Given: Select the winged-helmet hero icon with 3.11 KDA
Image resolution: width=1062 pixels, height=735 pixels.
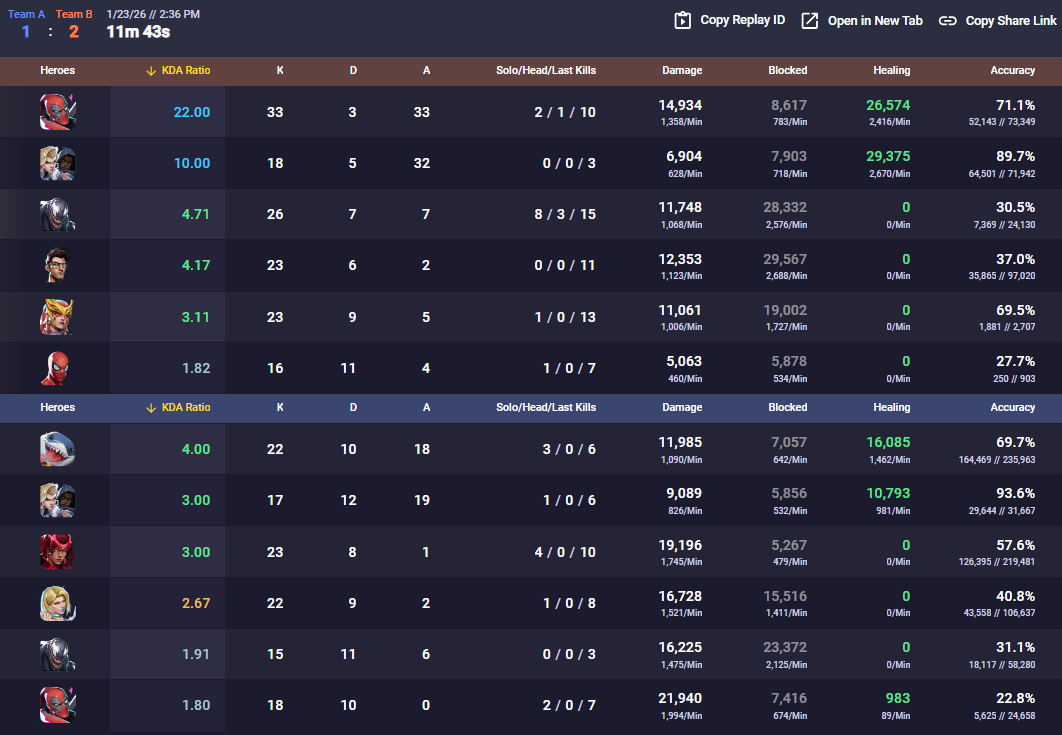Looking at the screenshot, I should pyautogui.click(x=58, y=317).
